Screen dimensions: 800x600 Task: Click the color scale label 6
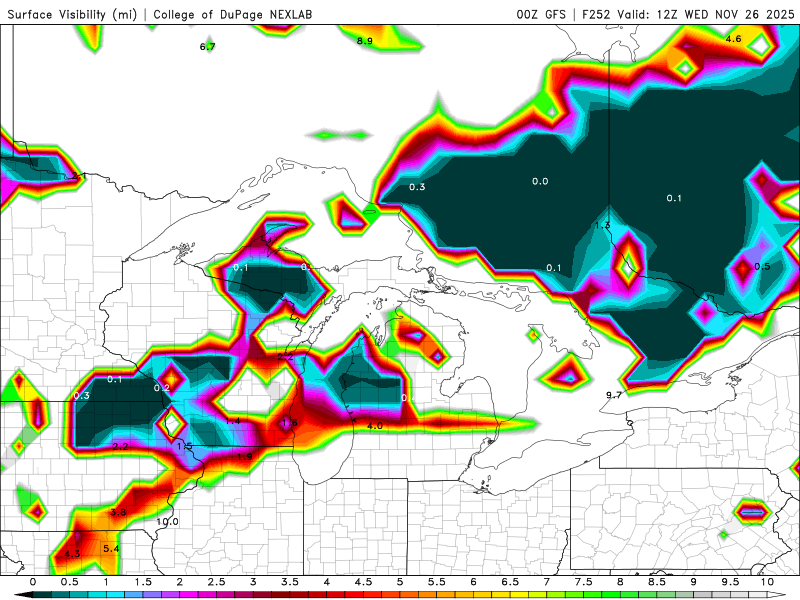pyautogui.click(x=473, y=582)
